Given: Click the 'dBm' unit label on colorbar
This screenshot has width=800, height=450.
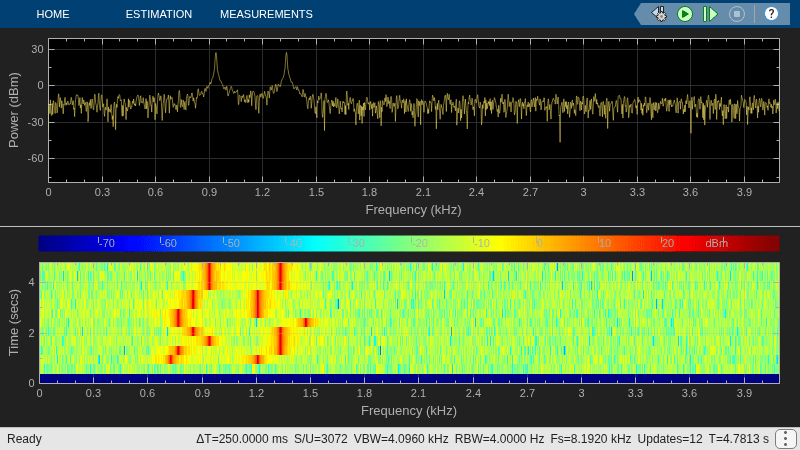Looking at the screenshot, I should tap(716, 243).
